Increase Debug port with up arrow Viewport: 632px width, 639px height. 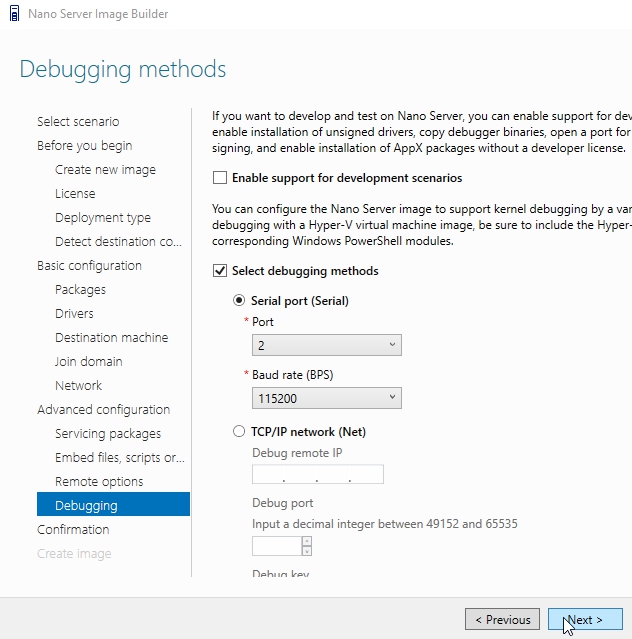(307, 541)
